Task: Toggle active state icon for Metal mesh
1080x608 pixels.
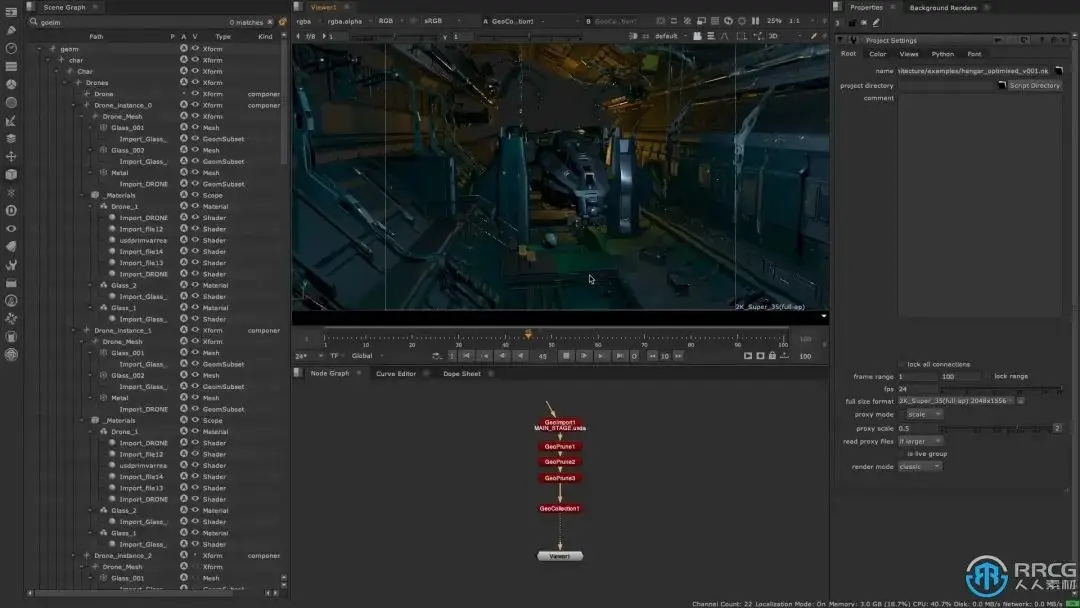Action: [x=184, y=172]
